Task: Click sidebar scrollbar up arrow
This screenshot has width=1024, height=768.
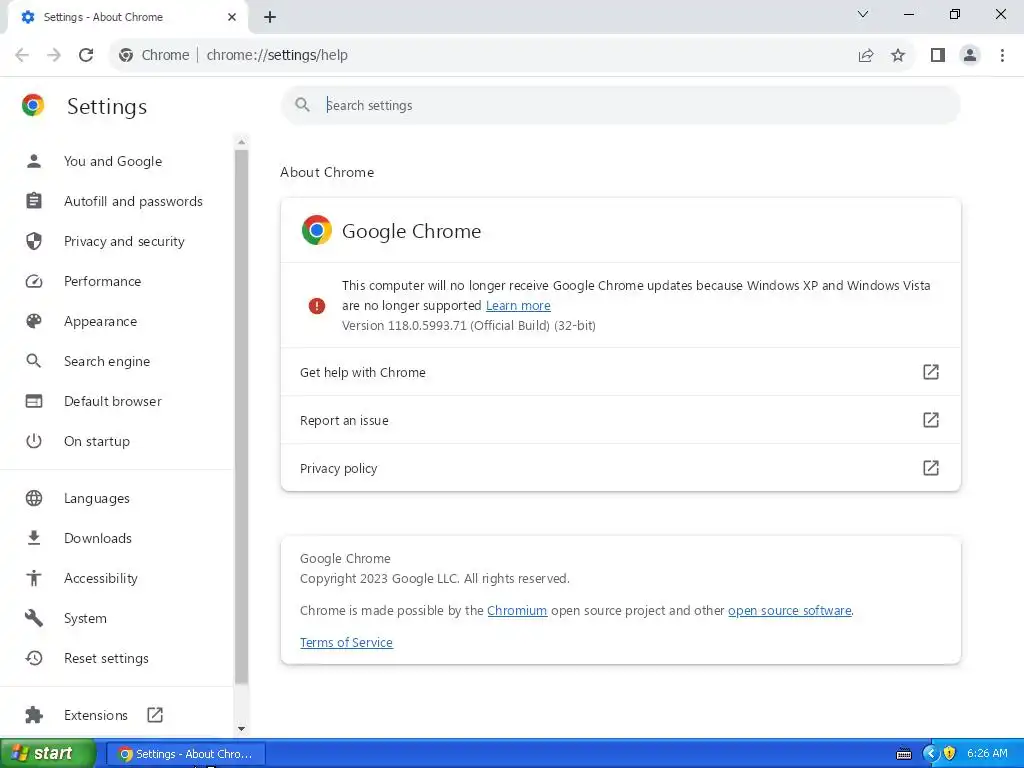Action: [242, 142]
